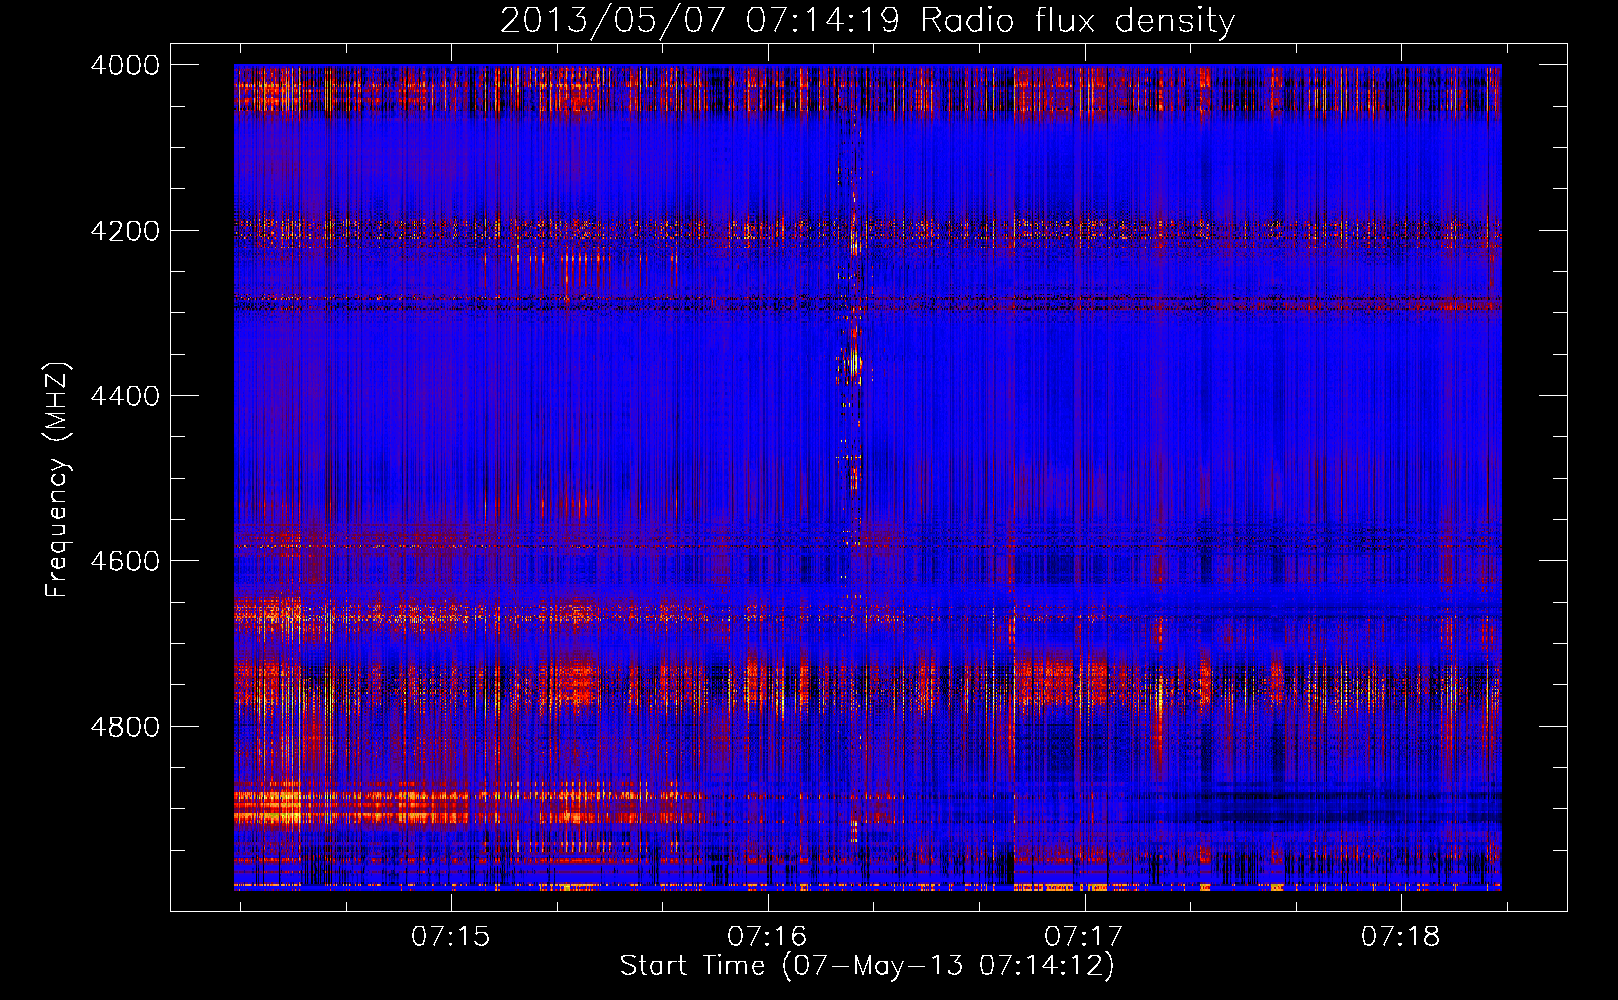
Task: Click the bright burst near 4360 MHz in spectrogram
Action: [852, 363]
